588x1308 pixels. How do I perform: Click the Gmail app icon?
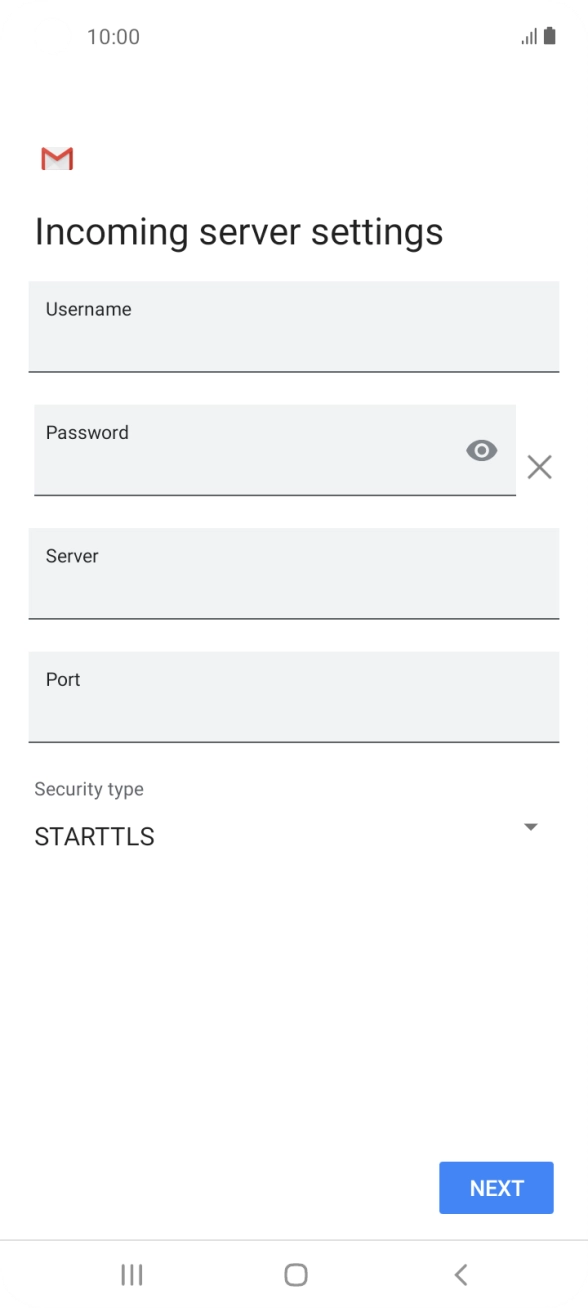click(57, 158)
